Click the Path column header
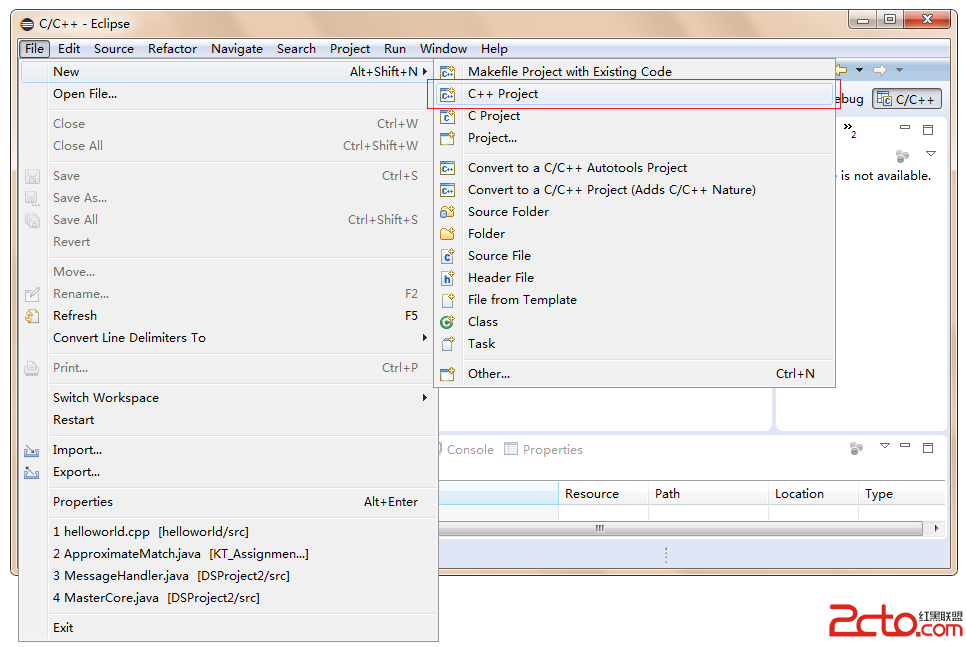The width and height of the screenshot is (966, 647). (708, 494)
